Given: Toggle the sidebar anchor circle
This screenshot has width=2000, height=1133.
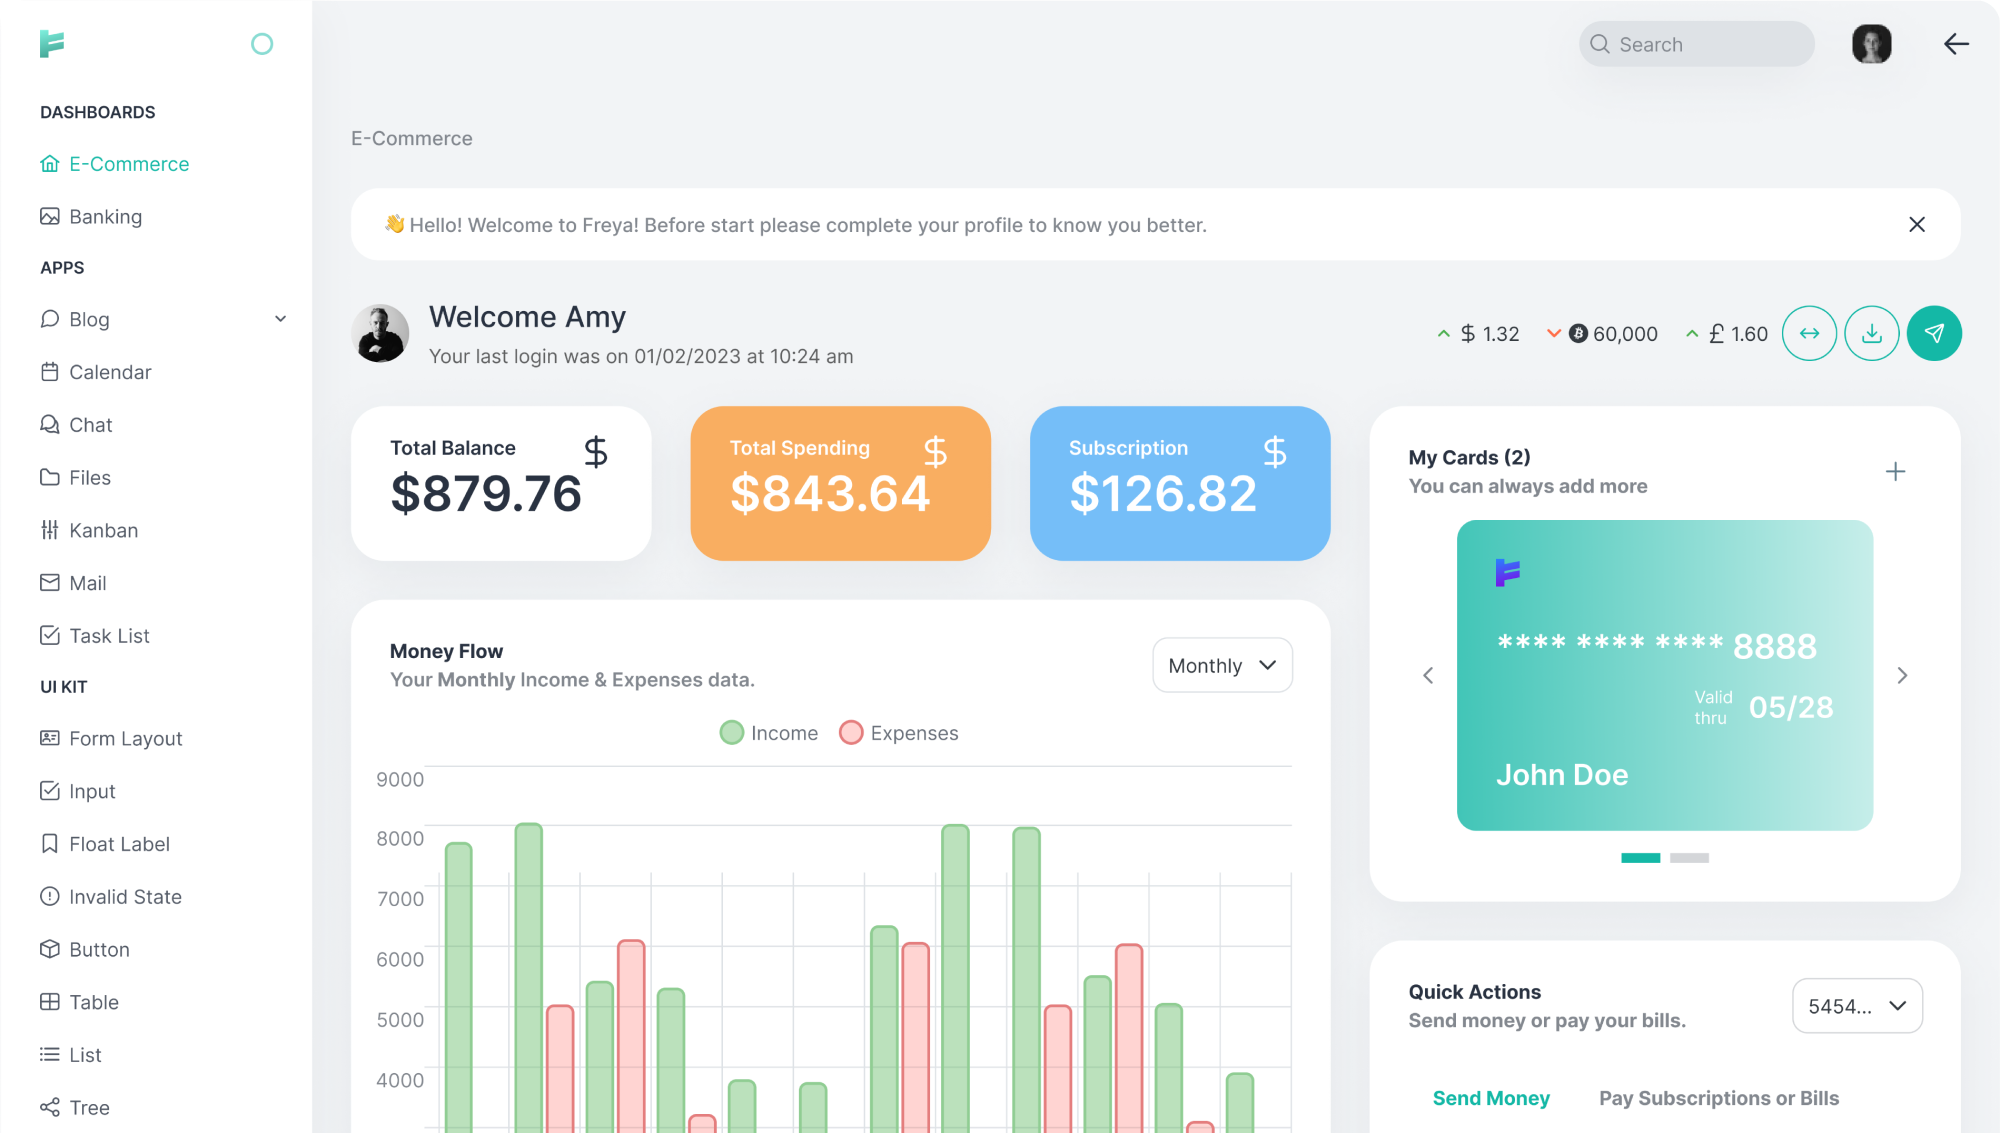Looking at the screenshot, I should tap(262, 44).
